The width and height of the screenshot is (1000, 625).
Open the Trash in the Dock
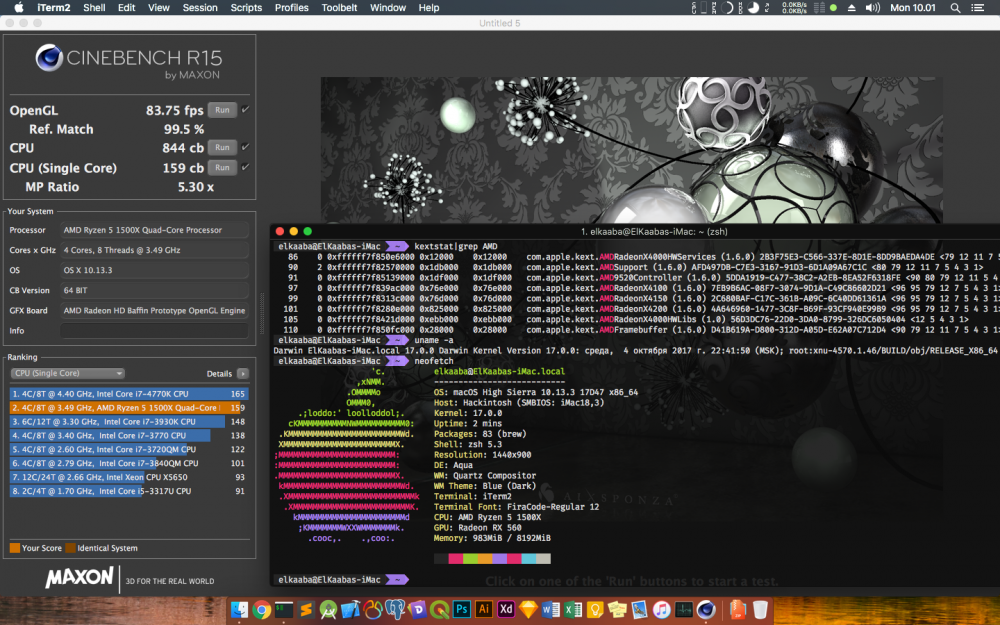coord(760,610)
